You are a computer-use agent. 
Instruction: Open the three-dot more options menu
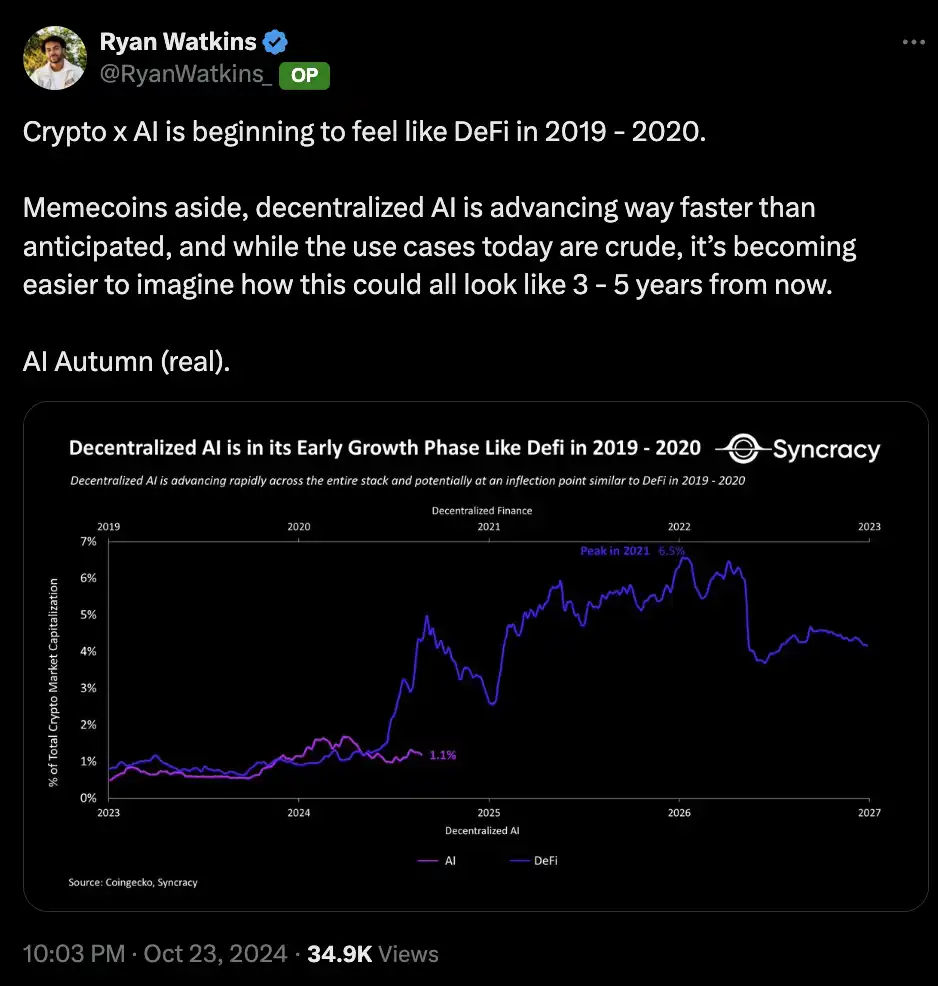[x=913, y=42]
